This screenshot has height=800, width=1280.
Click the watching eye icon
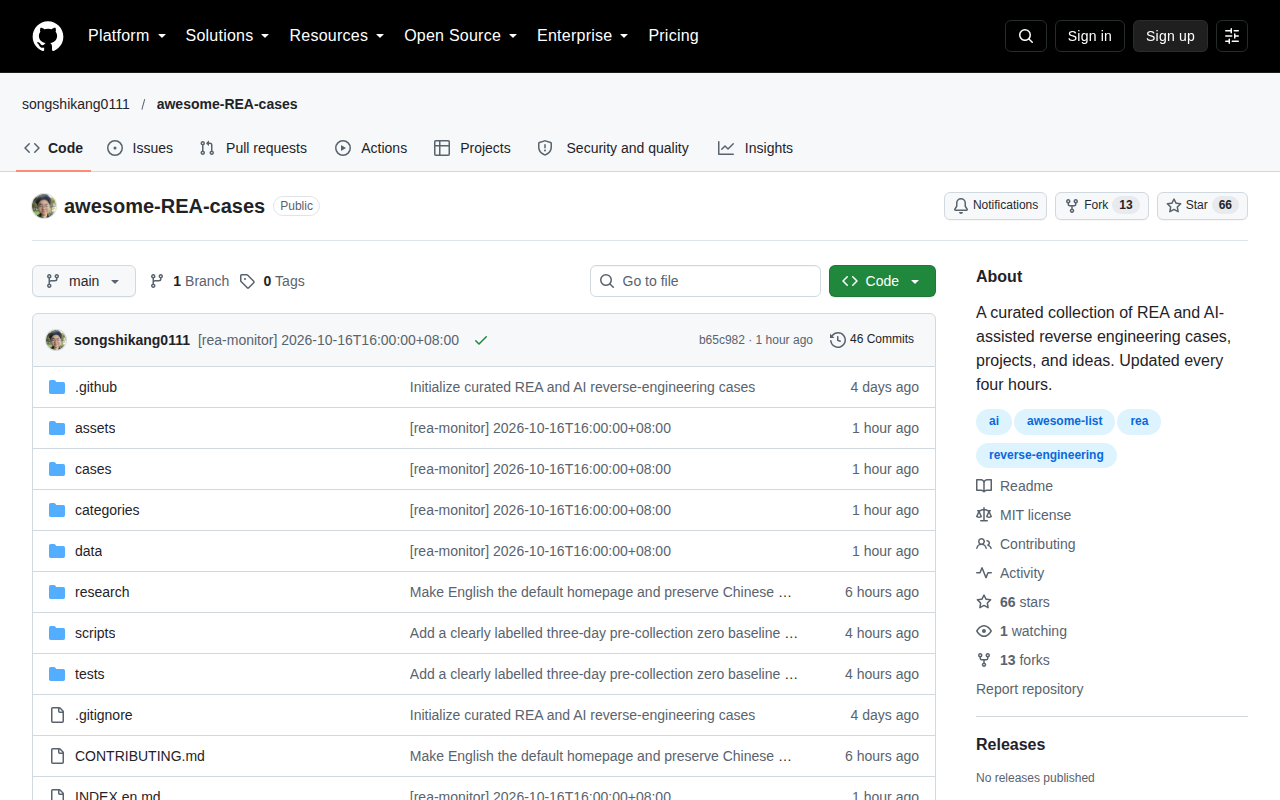[x=984, y=631]
